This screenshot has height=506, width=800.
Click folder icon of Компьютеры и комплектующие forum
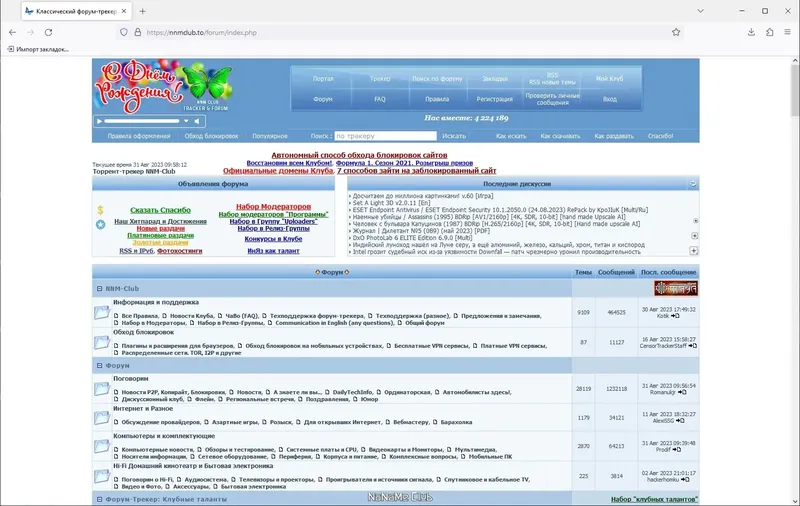(102, 446)
